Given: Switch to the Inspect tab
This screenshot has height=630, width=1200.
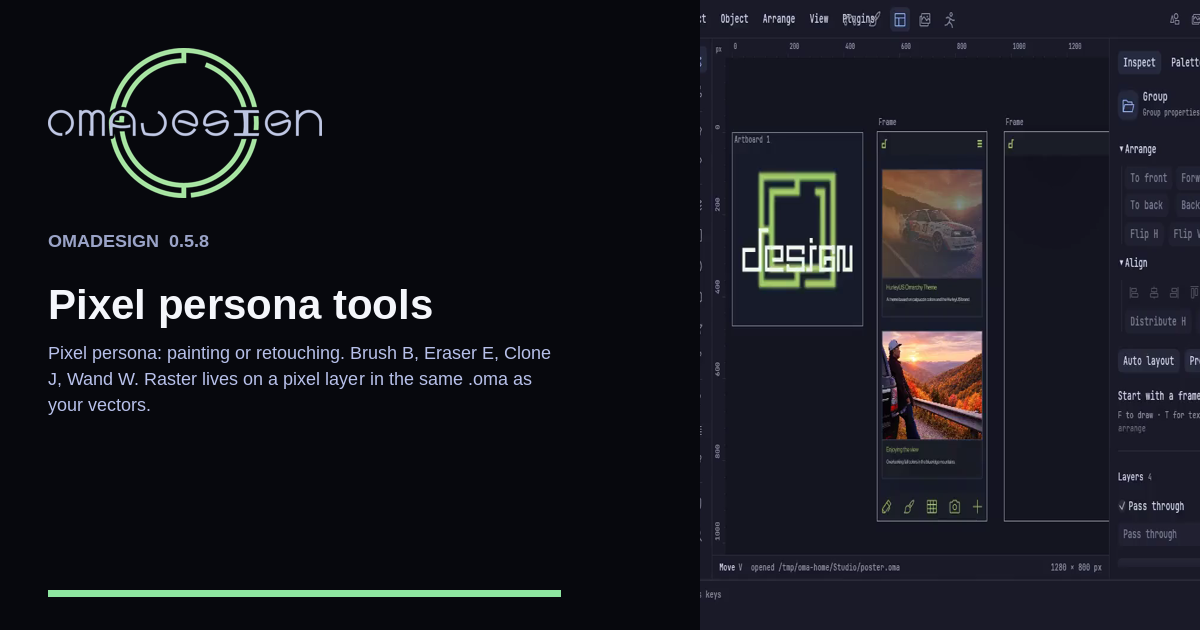Looking at the screenshot, I should tap(1139, 62).
